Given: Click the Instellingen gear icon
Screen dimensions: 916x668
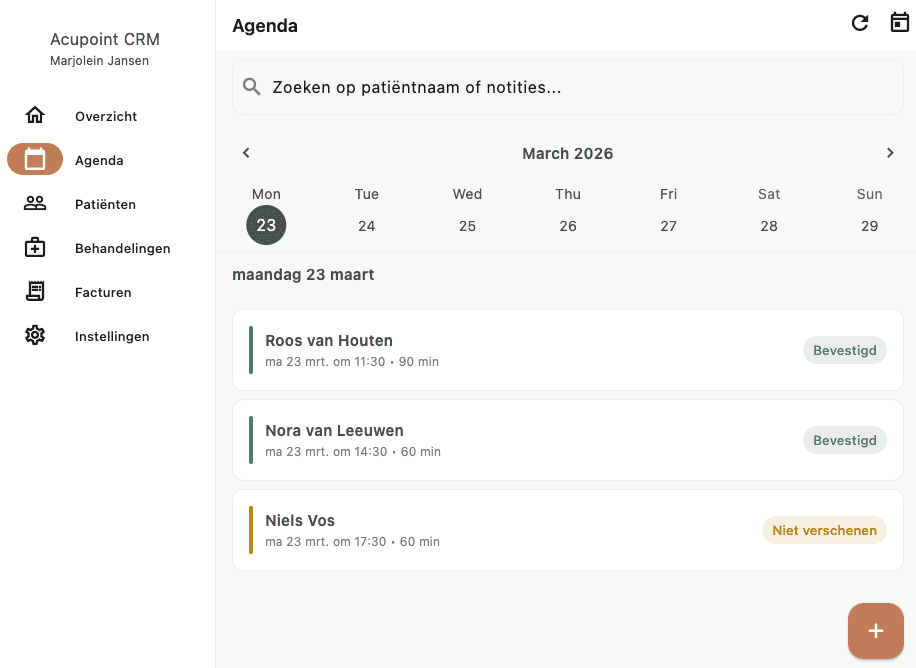Looking at the screenshot, I should 35,336.
